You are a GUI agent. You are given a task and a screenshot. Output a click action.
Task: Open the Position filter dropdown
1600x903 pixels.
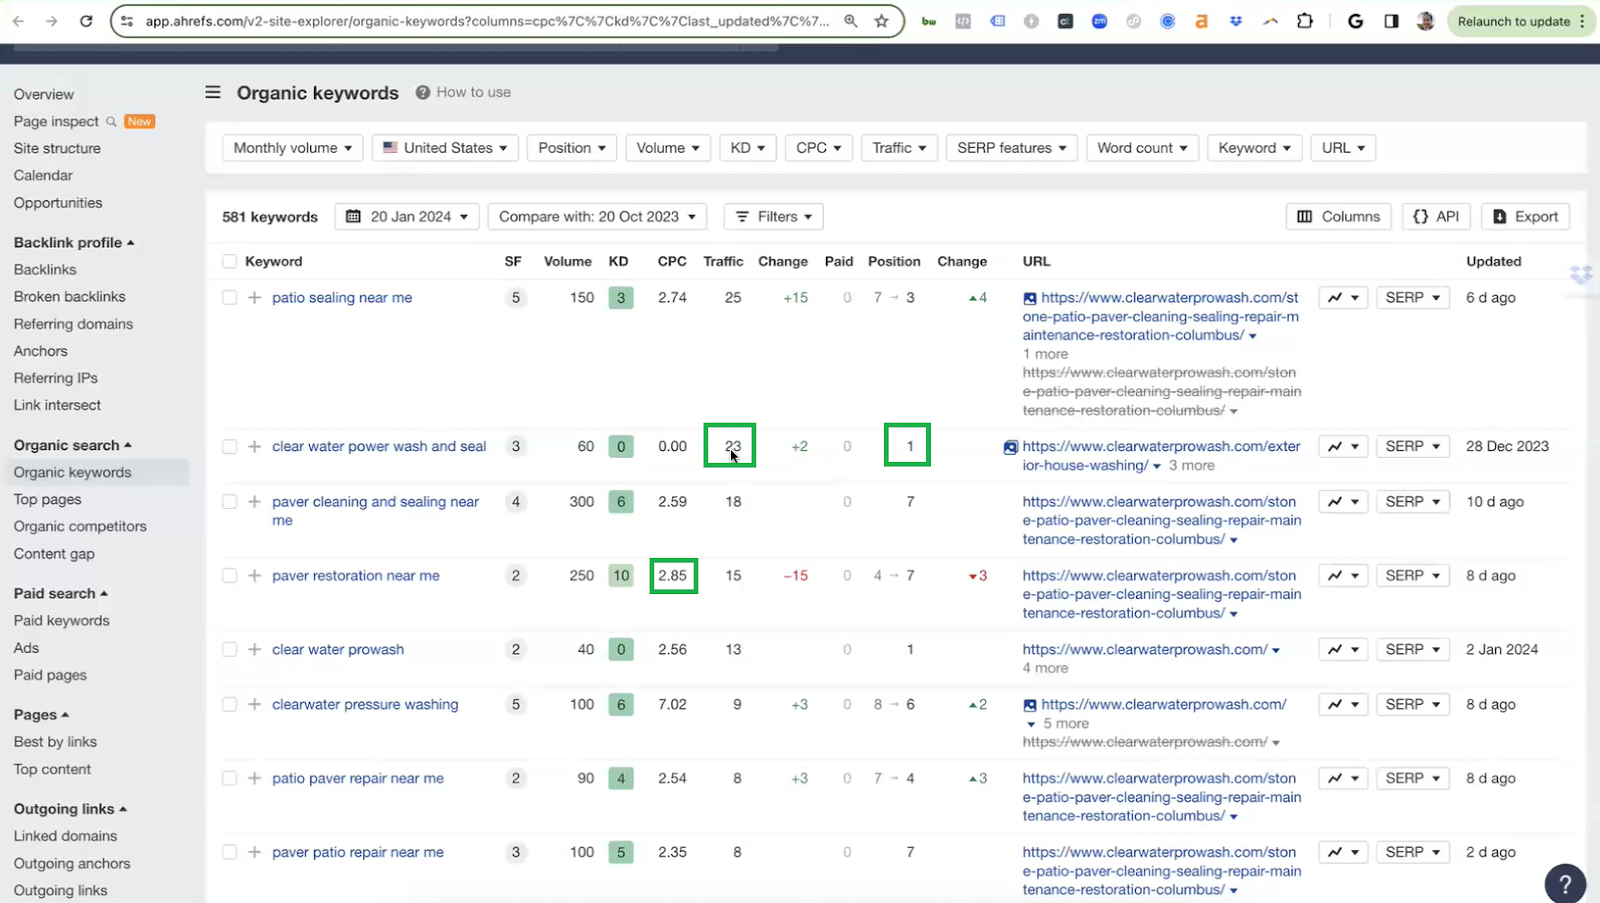(571, 148)
